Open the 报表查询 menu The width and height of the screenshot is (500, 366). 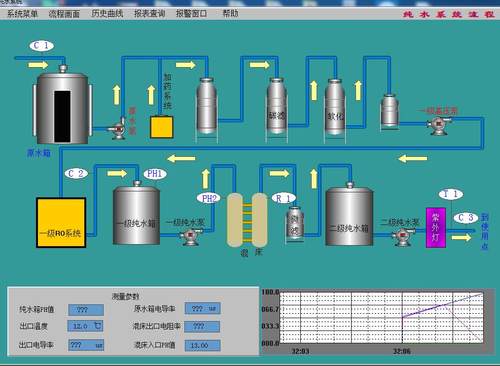click(x=149, y=14)
